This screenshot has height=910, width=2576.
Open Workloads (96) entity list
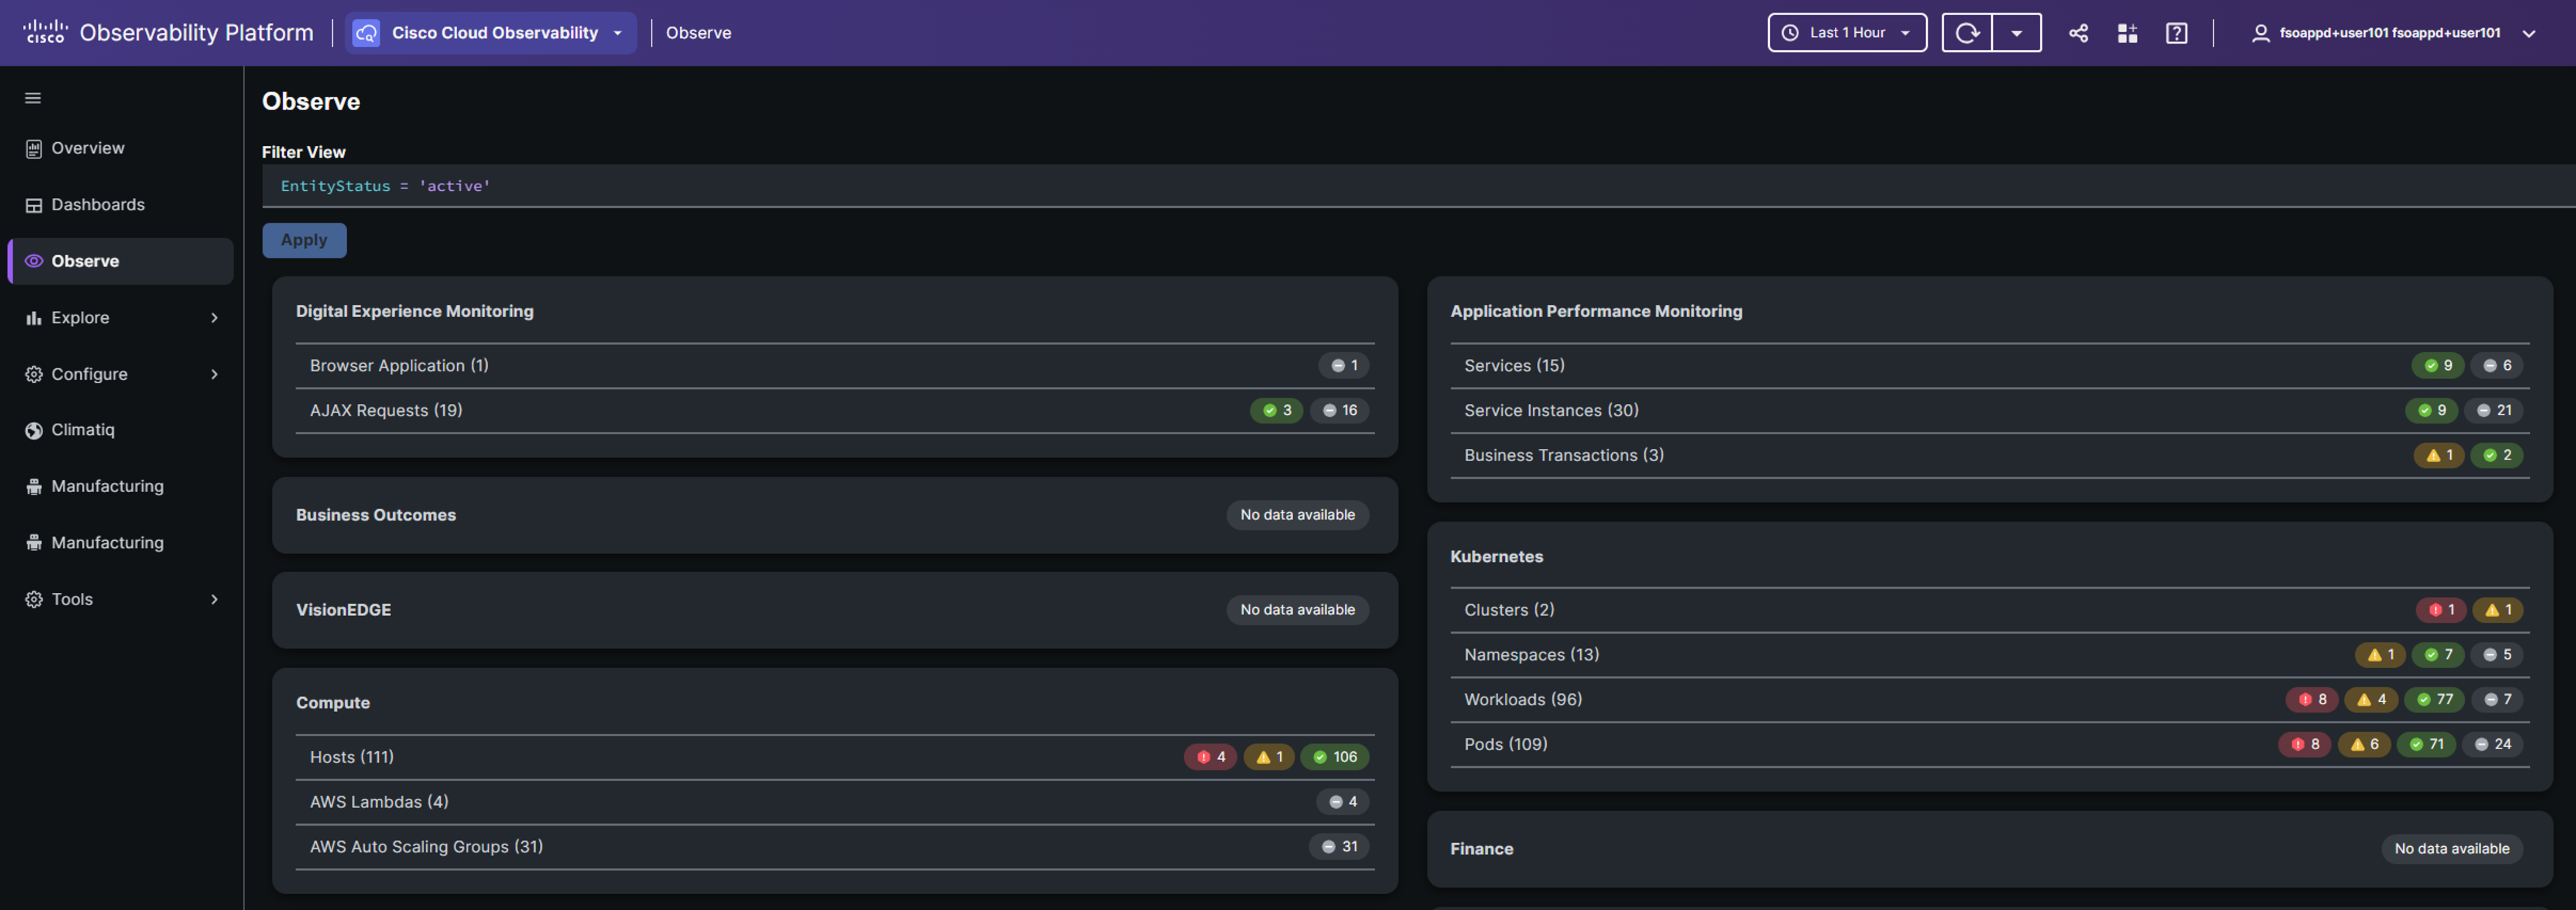click(1522, 700)
